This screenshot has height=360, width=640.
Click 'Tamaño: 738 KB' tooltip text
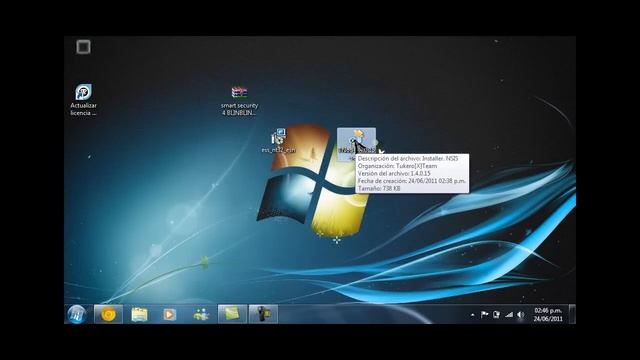coord(379,189)
